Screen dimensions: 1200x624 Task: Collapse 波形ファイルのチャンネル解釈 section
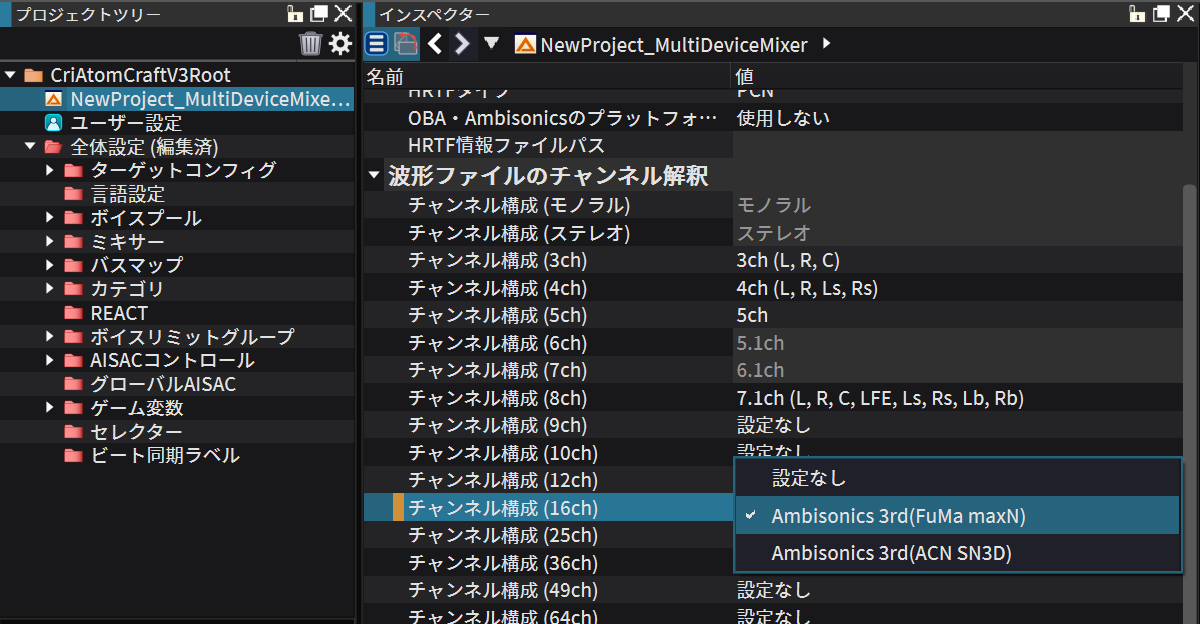[x=374, y=177]
